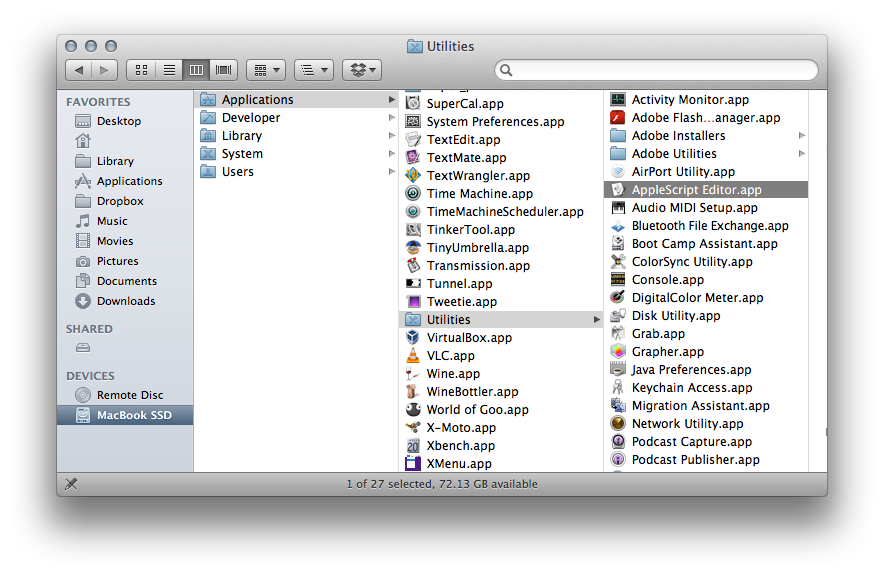Select the Transmission.app icon
Image resolution: width=884 pixels, height=575 pixels.
coord(413,266)
